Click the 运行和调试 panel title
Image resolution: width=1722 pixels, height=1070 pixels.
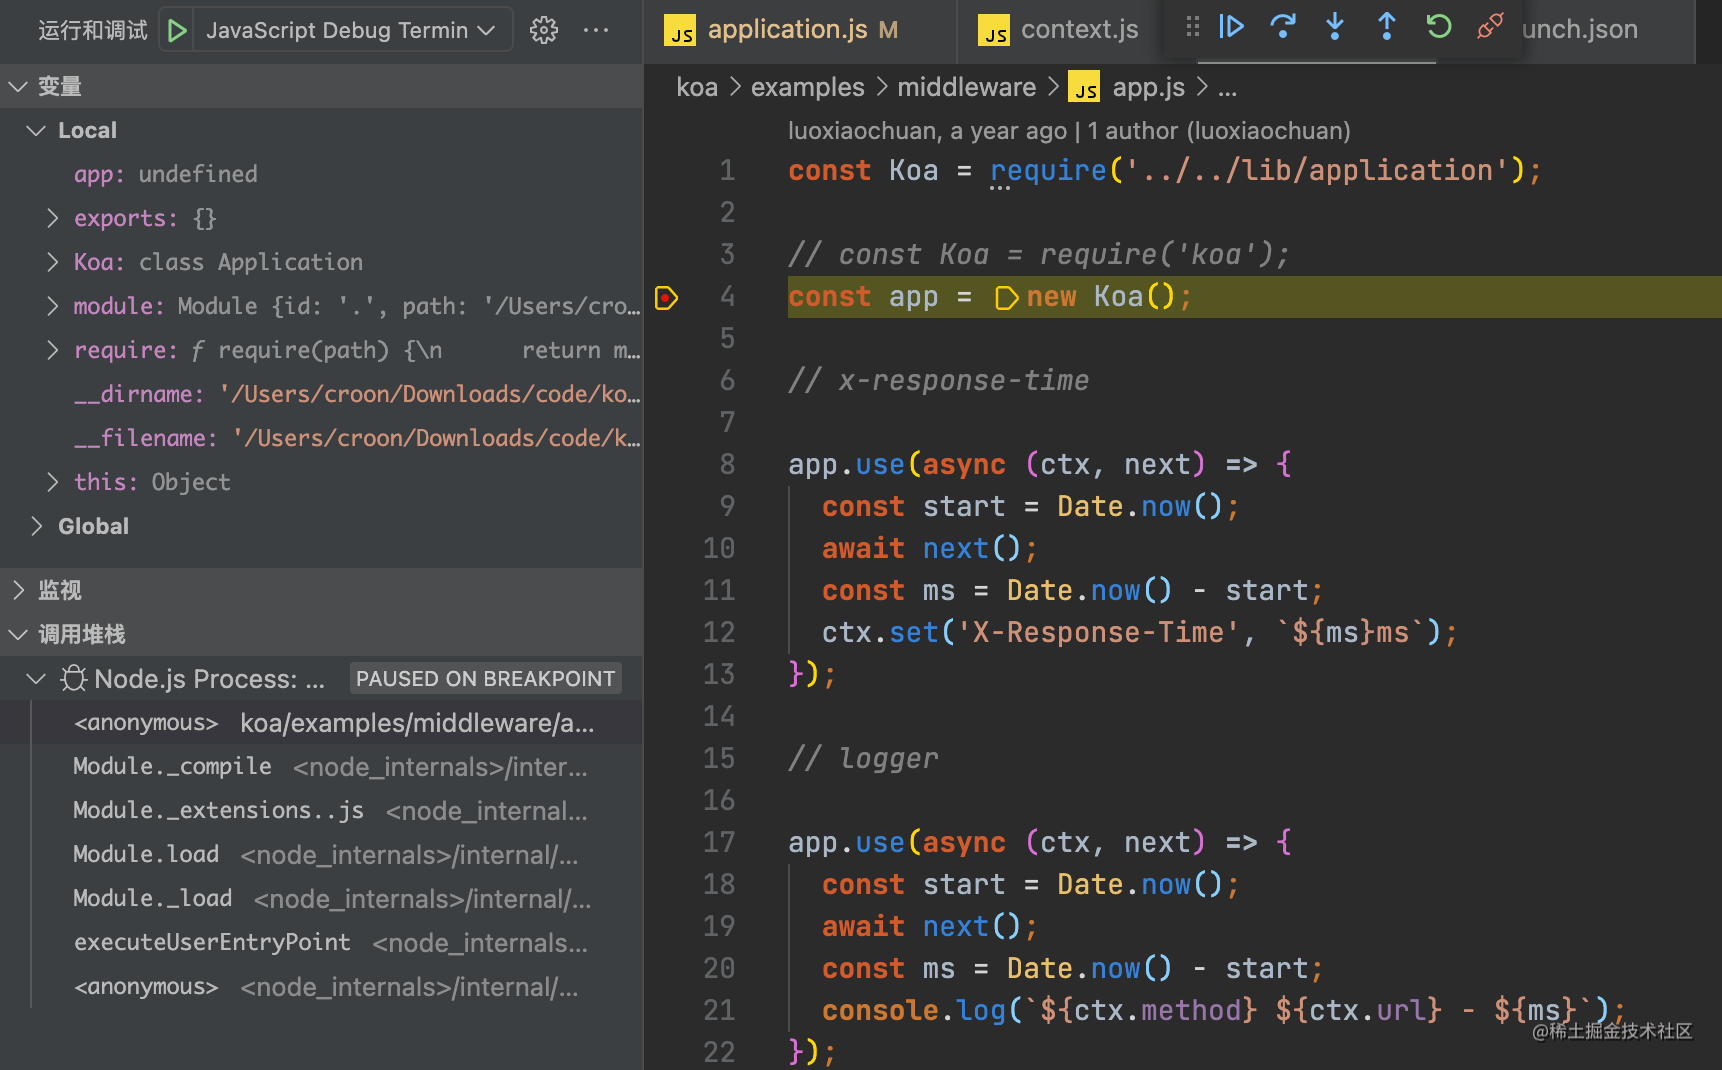93,30
